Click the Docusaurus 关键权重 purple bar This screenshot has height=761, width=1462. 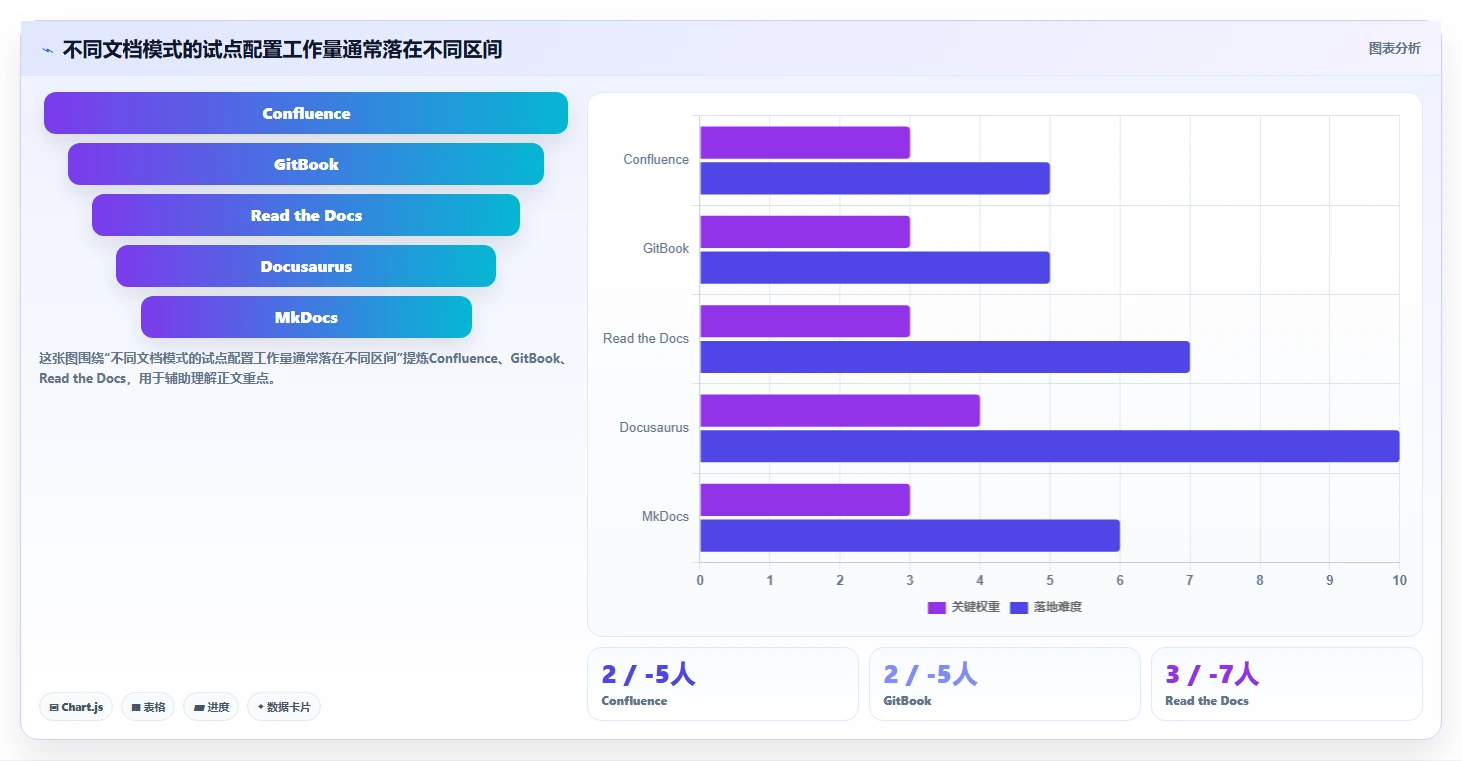point(840,410)
